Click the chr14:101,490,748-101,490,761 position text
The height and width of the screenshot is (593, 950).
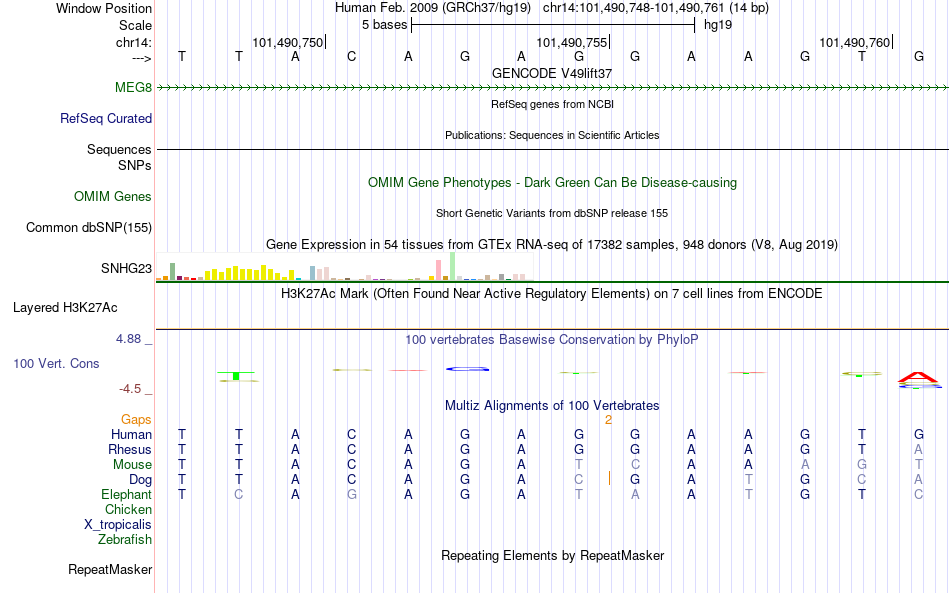(656, 8)
